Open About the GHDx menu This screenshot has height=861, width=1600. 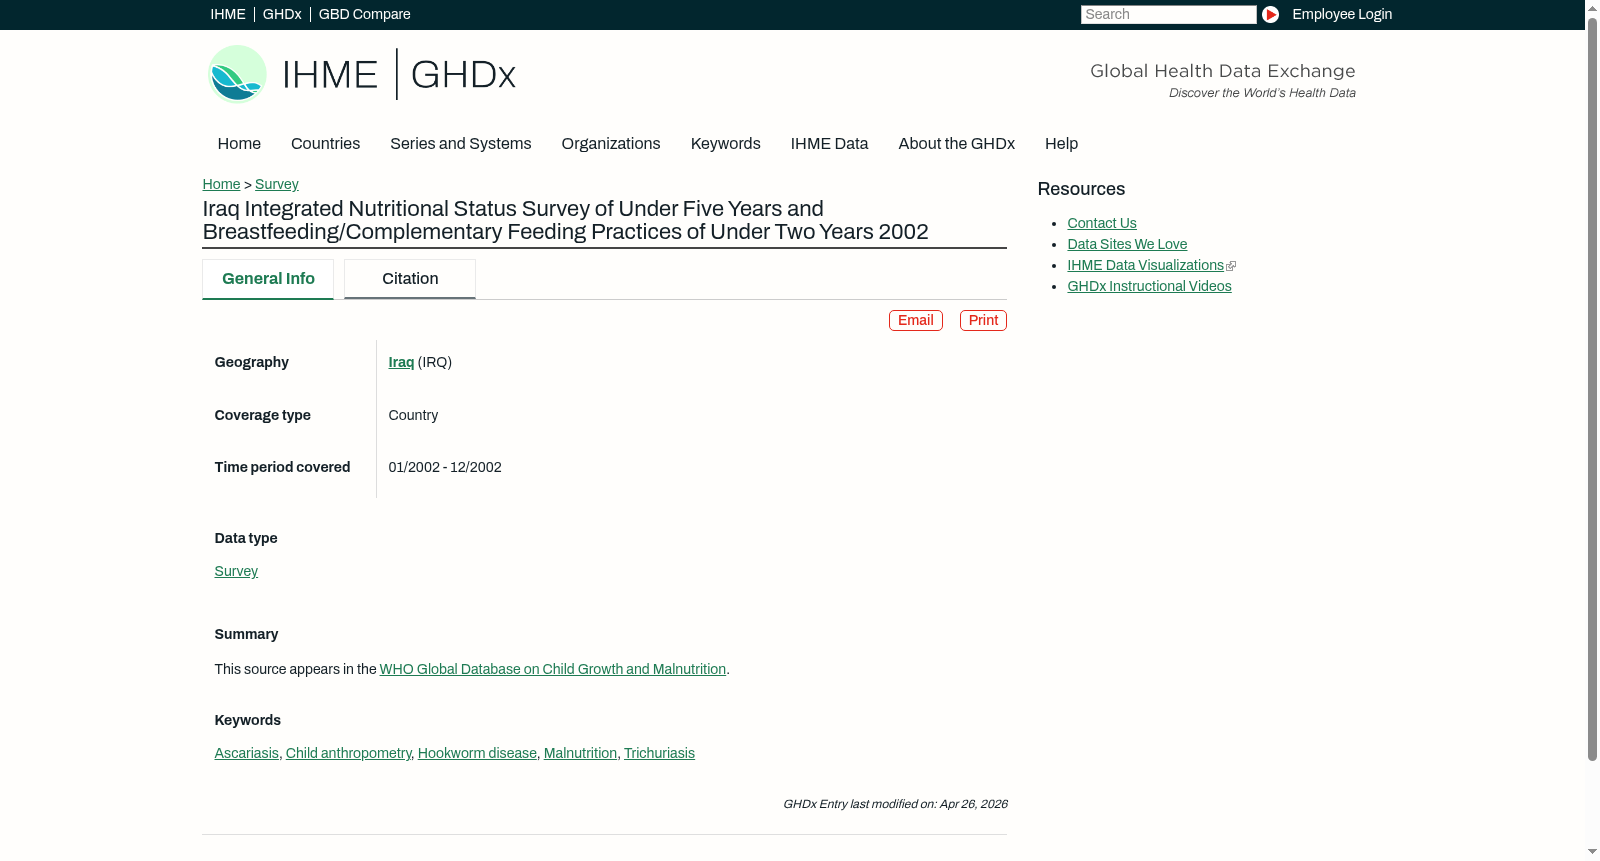957,144
